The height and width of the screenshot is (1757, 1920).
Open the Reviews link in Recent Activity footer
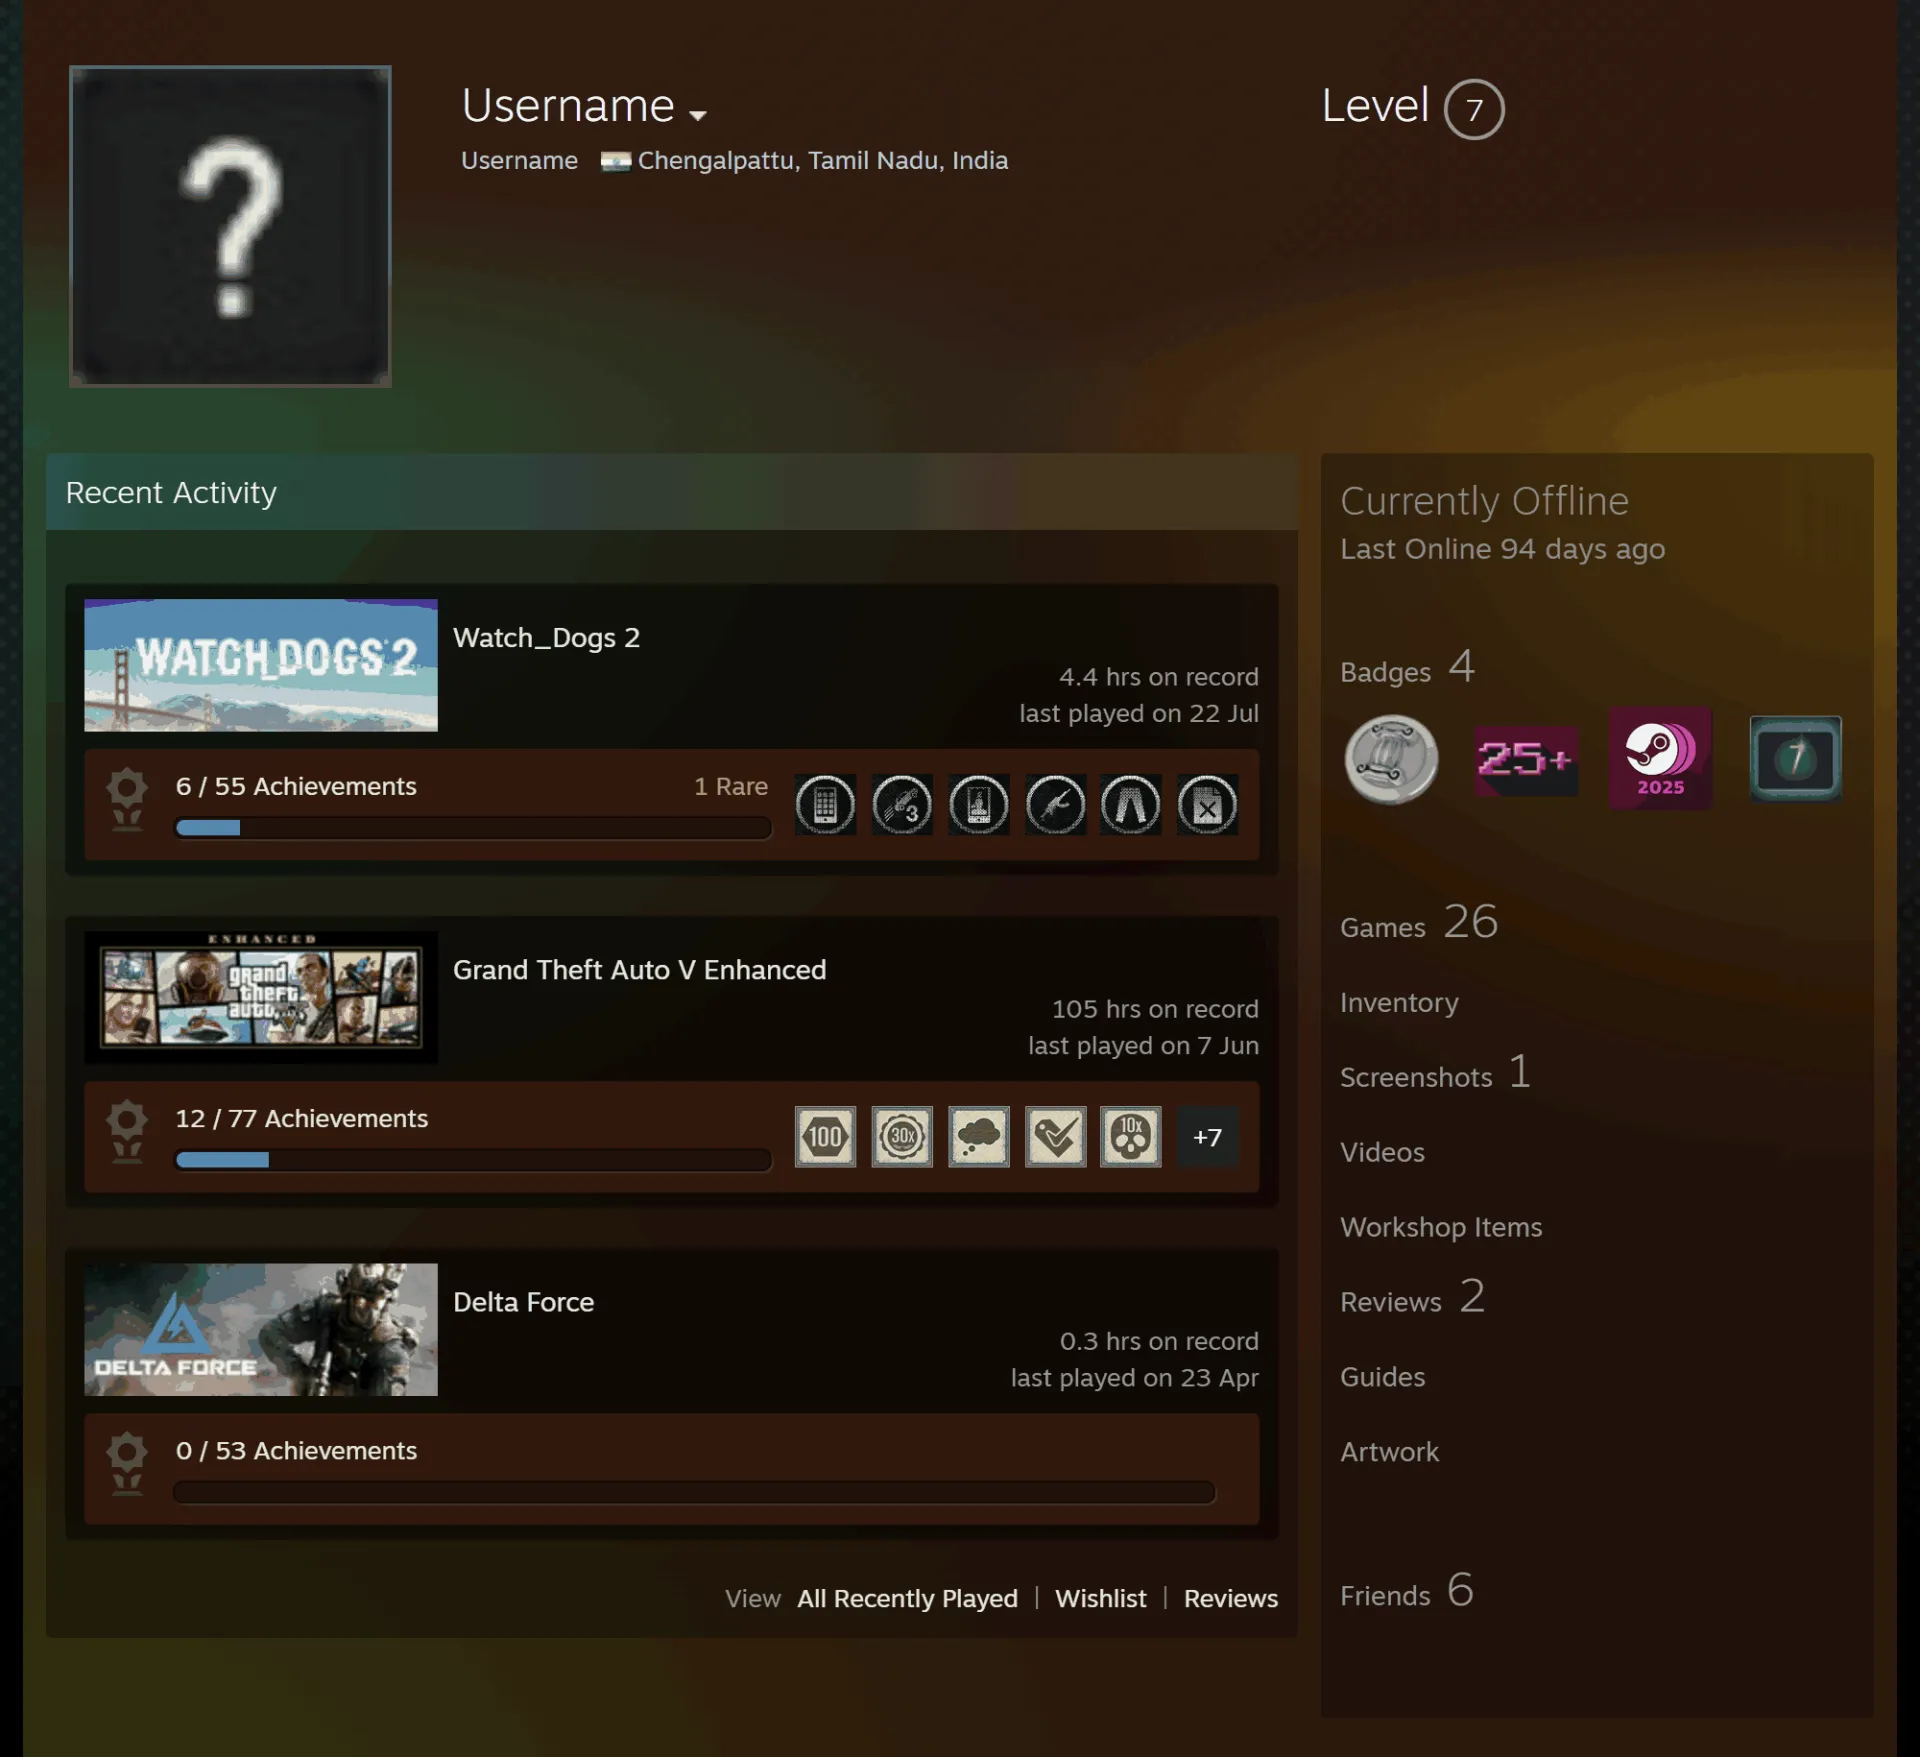coord(1230,1598)
